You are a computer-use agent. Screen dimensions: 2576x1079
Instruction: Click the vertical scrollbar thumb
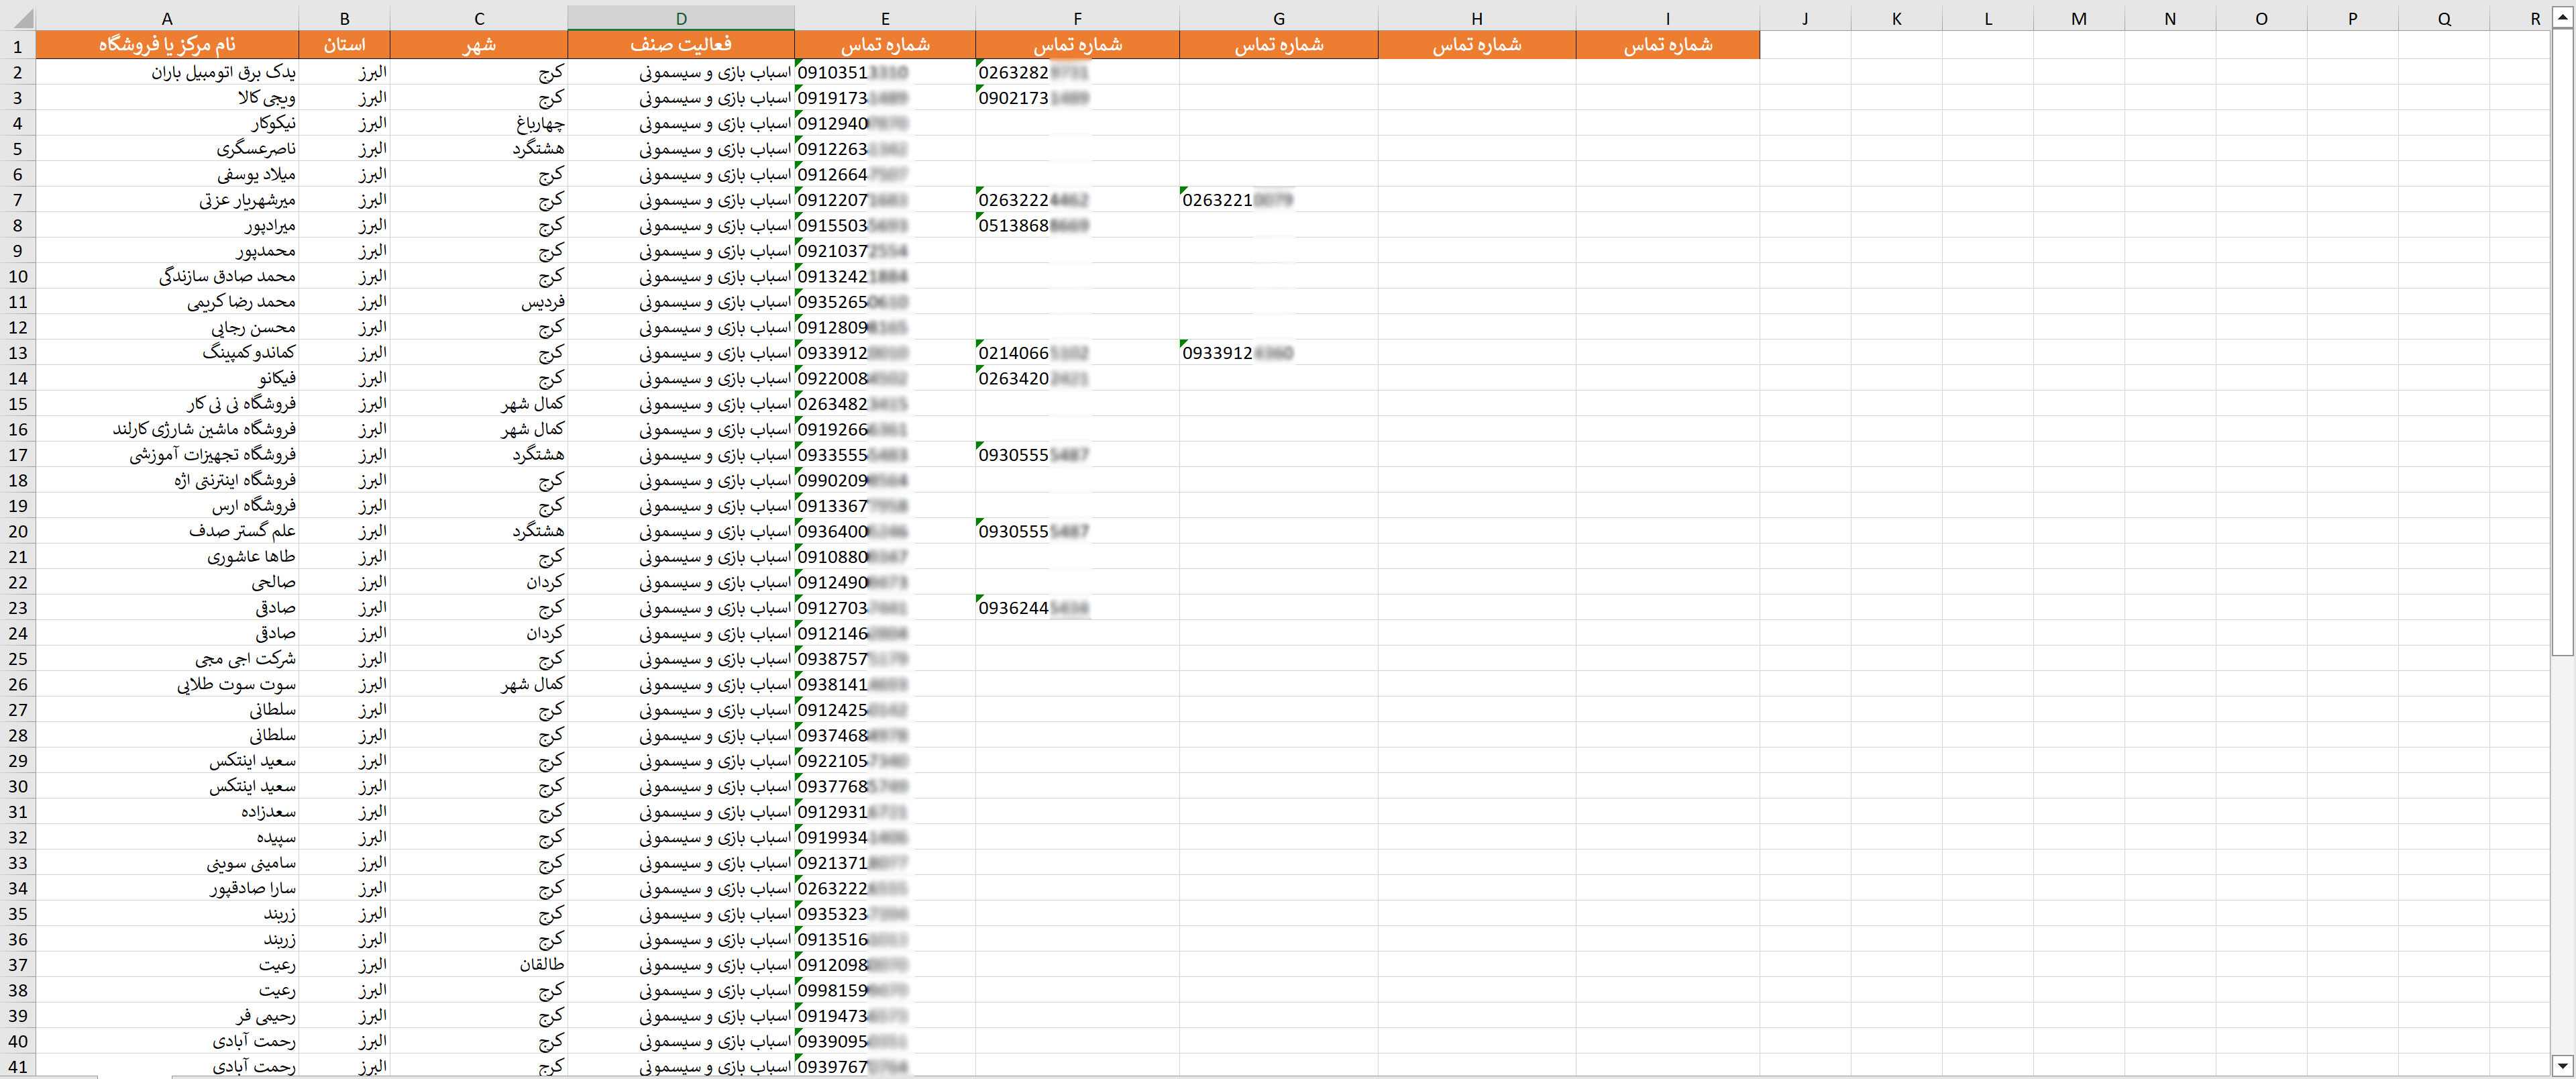tap(2562, 342)
